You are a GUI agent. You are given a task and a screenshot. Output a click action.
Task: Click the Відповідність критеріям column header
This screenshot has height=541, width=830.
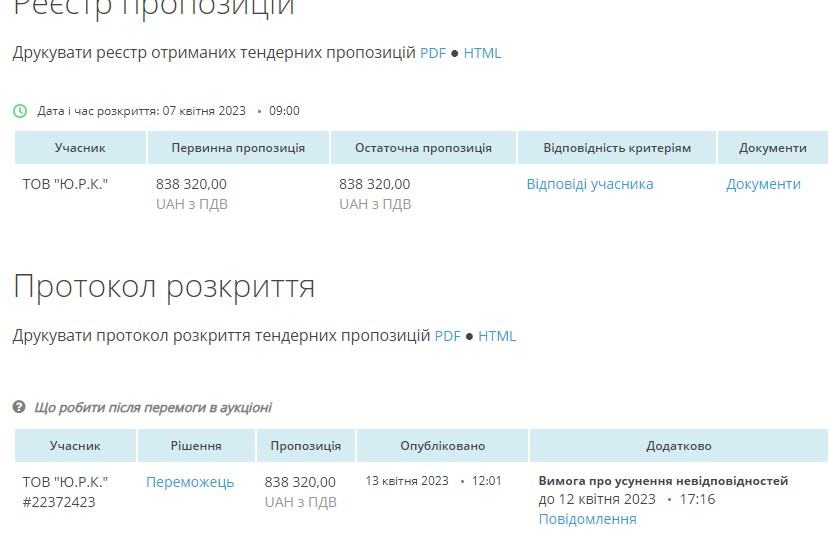click(x=616, y=148)
